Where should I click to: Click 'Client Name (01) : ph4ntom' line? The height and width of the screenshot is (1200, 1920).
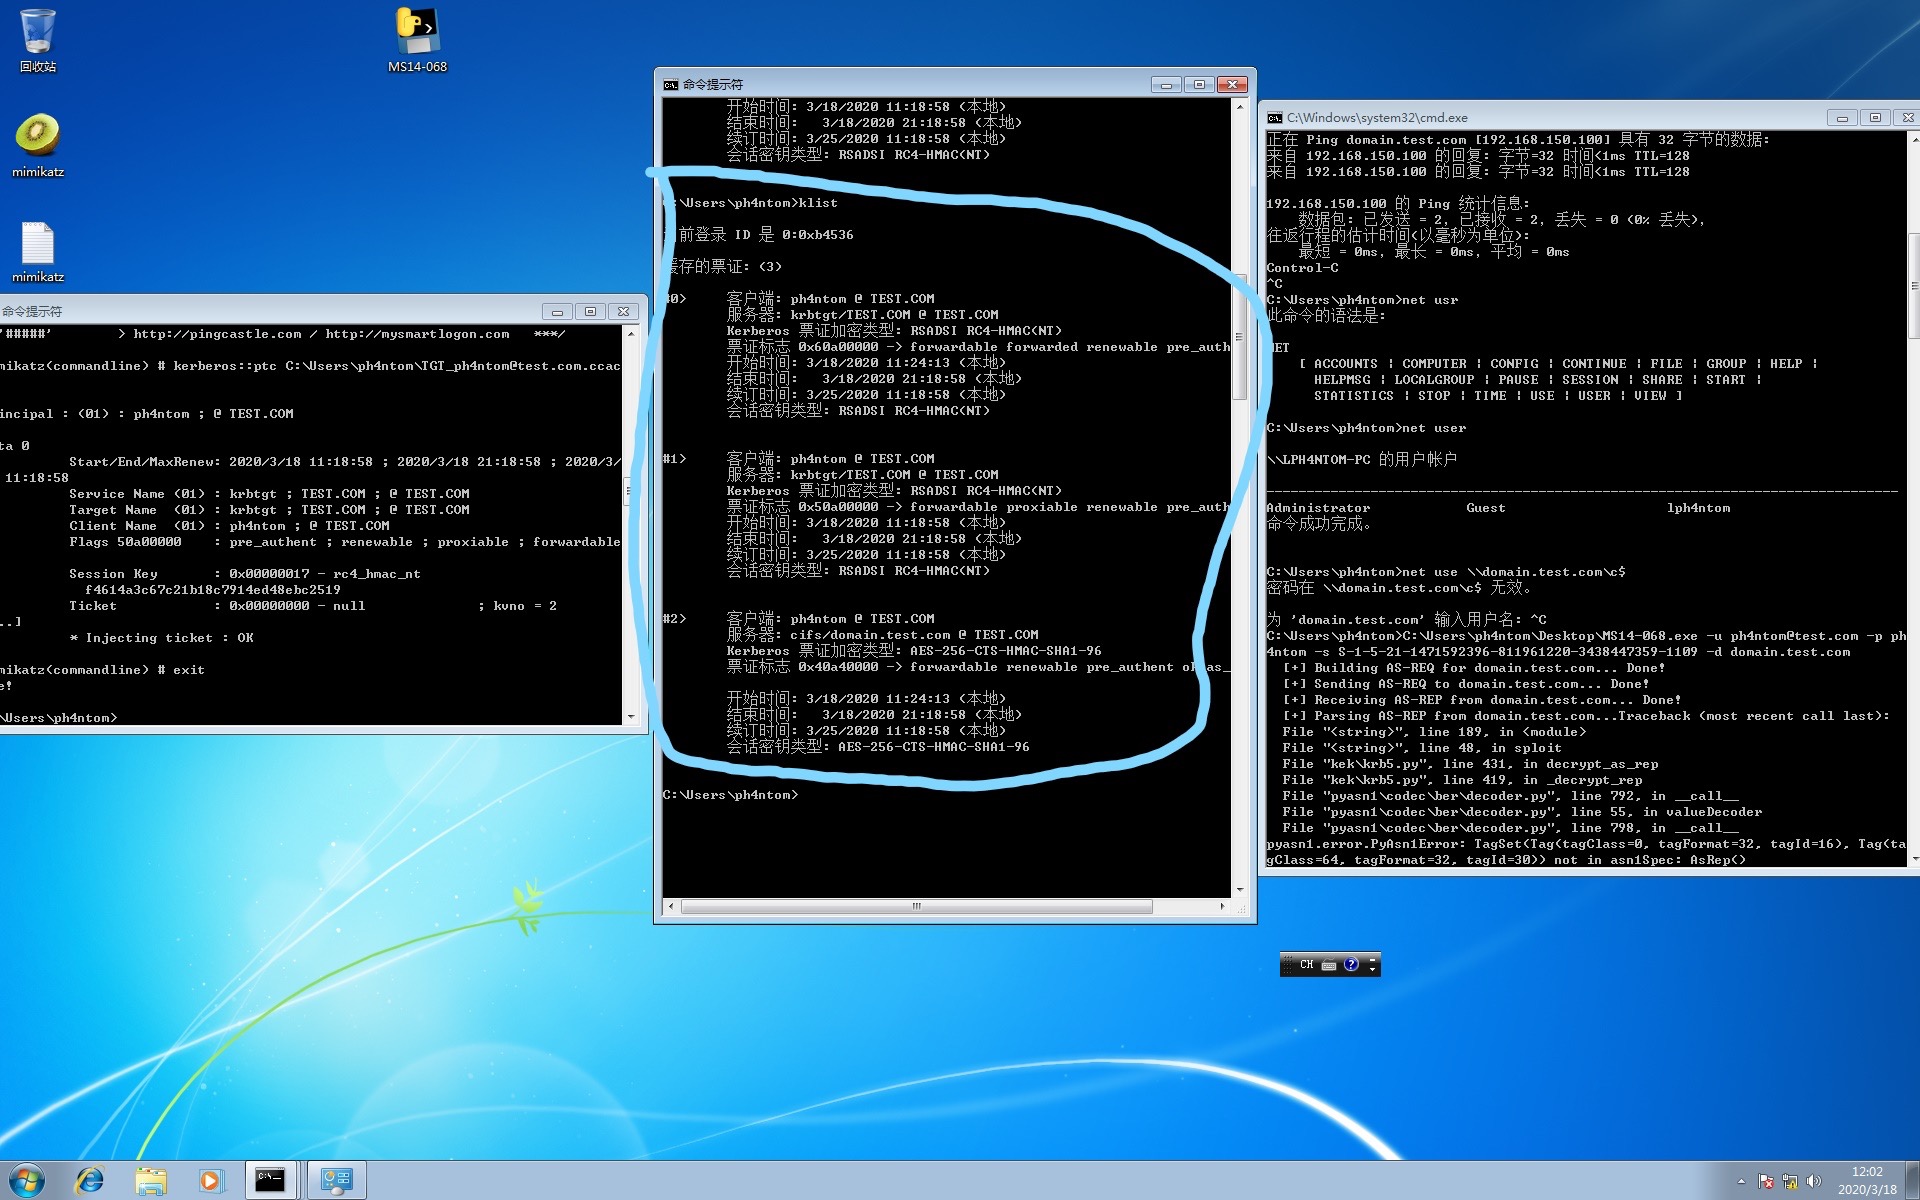point(229,526)
